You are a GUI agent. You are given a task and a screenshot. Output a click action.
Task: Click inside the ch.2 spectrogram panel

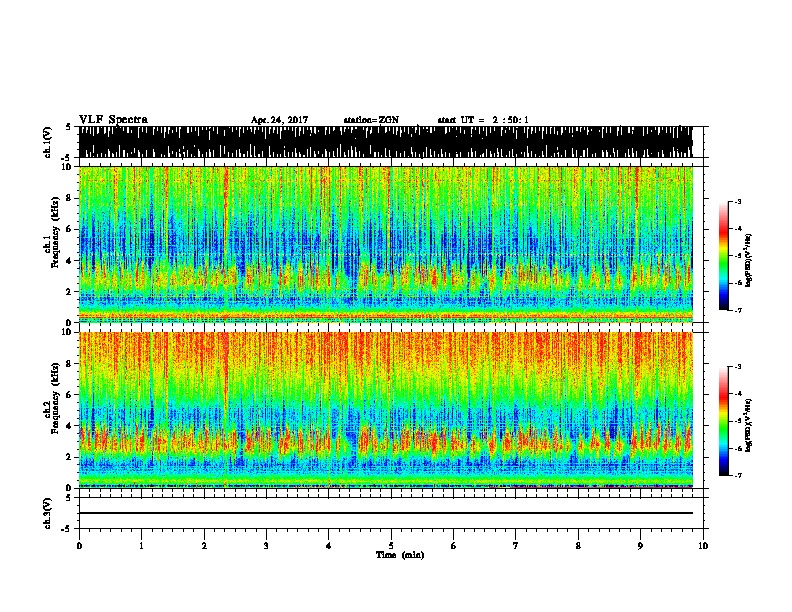pyautogui.click(x=385, y=410)
